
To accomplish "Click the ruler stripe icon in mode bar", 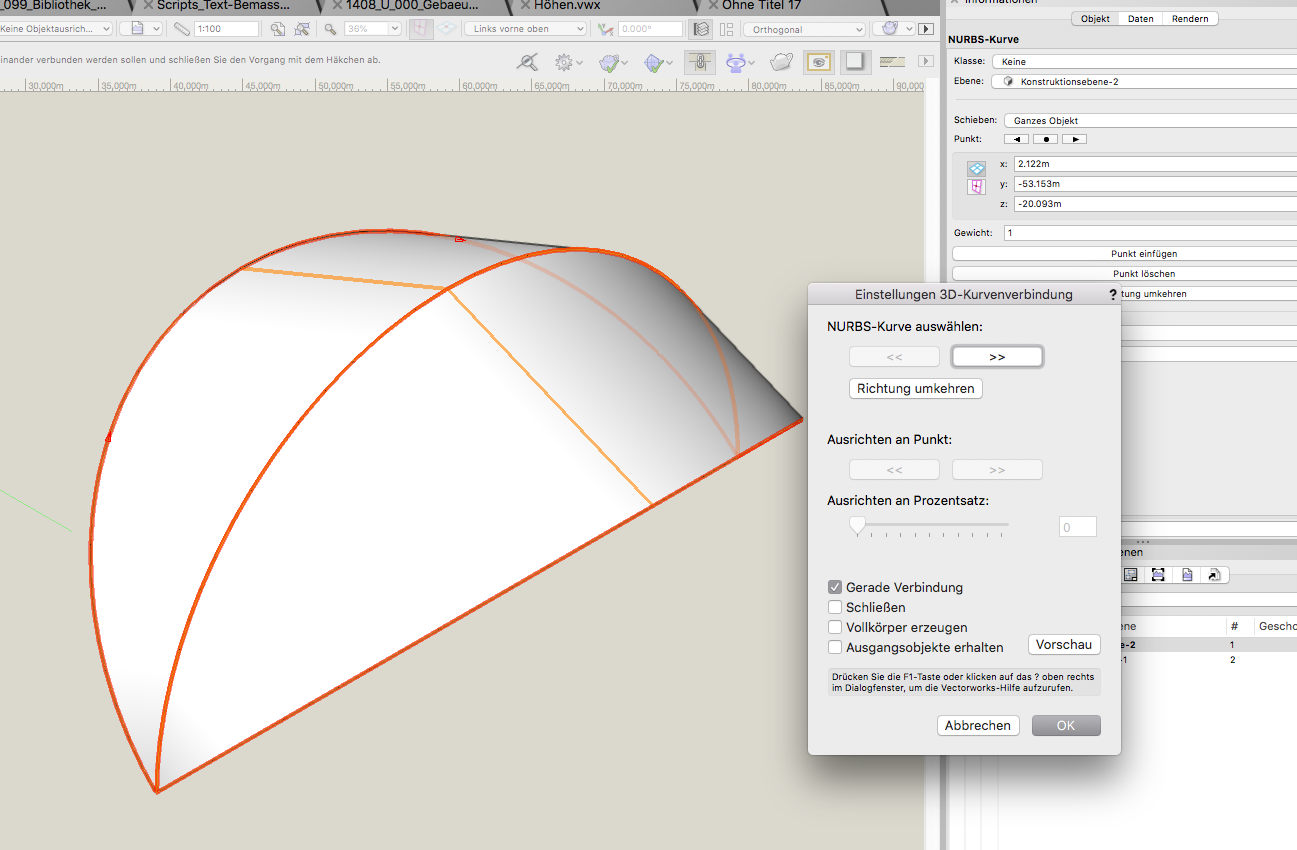I will (x=892, y=62).
